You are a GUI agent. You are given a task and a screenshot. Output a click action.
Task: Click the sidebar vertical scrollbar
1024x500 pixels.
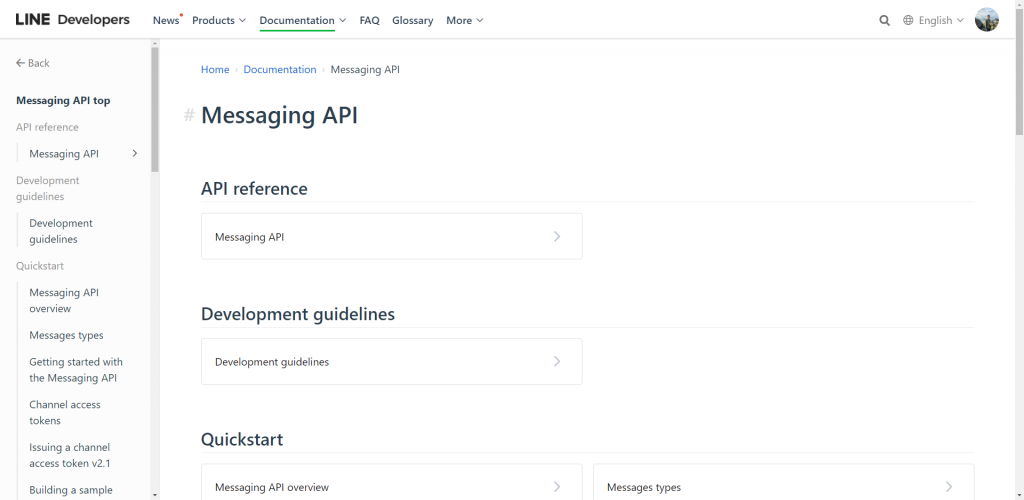[154, 110]
